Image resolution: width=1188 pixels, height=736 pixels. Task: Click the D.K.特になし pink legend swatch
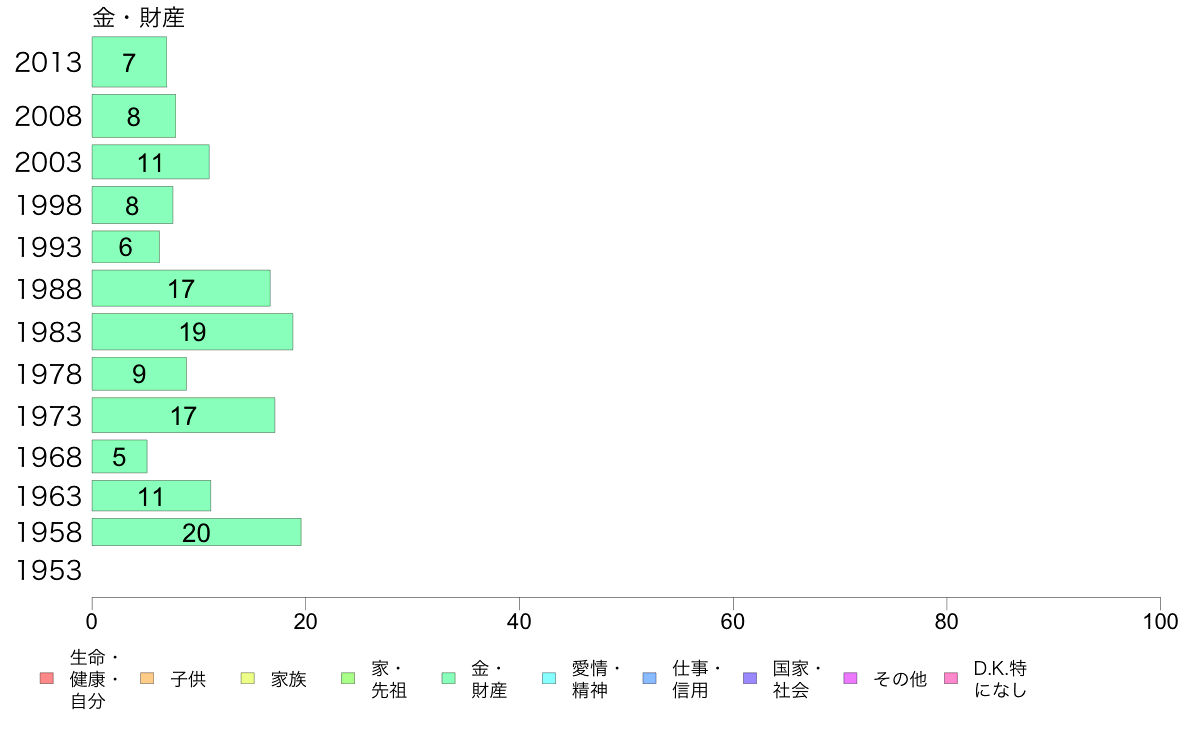click(x=951, y=678)
